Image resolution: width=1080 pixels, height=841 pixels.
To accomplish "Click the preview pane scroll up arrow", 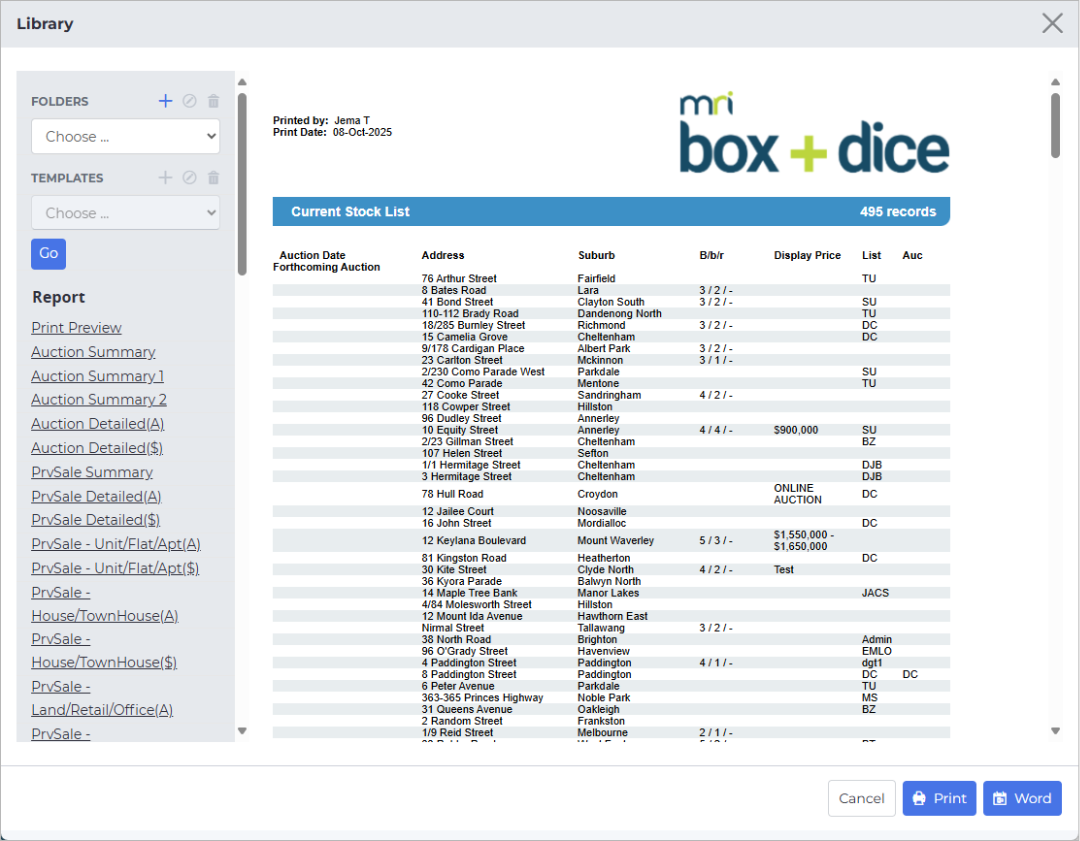I will pyautogui.click(x=1055, y=82).
